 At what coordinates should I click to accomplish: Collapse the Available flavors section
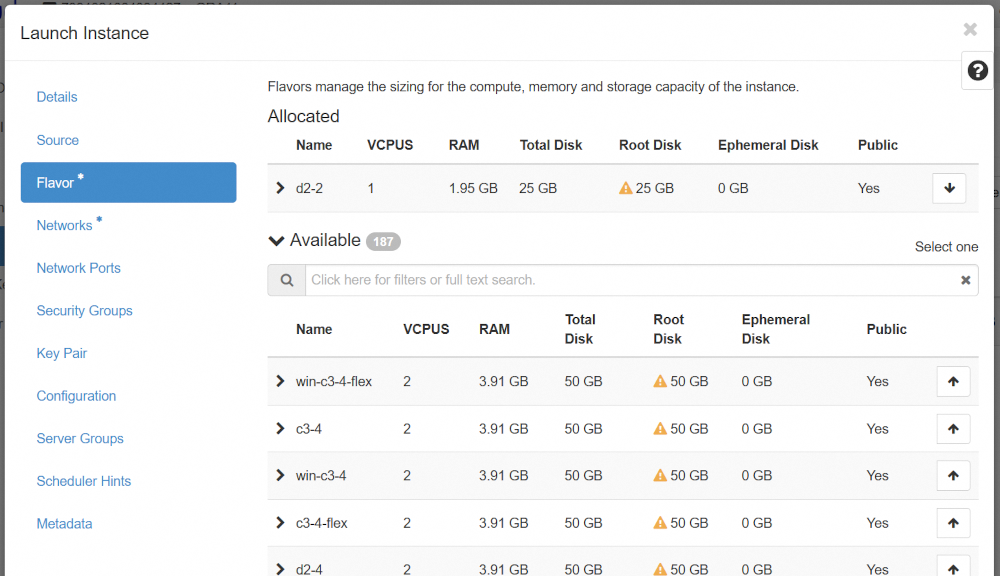[276, 240]
